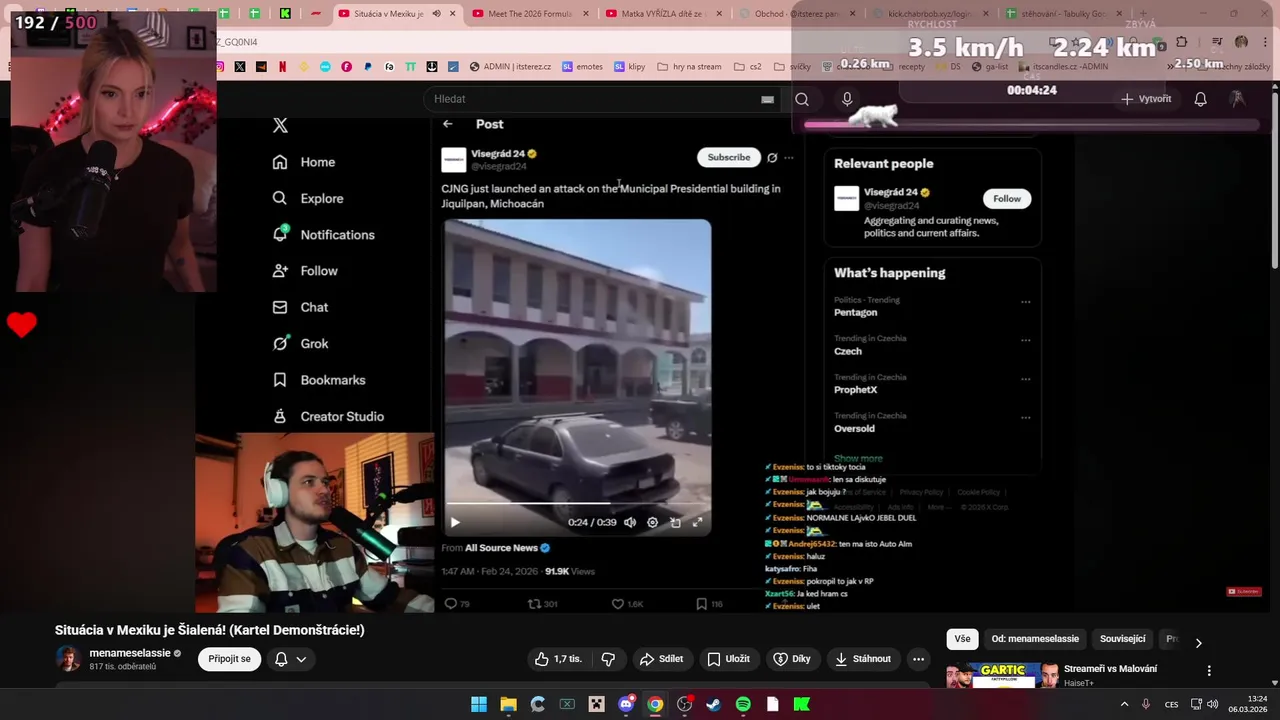The image size is (1280, 720).
Task: Click the Díky thanks button
Action: [792, 659]
